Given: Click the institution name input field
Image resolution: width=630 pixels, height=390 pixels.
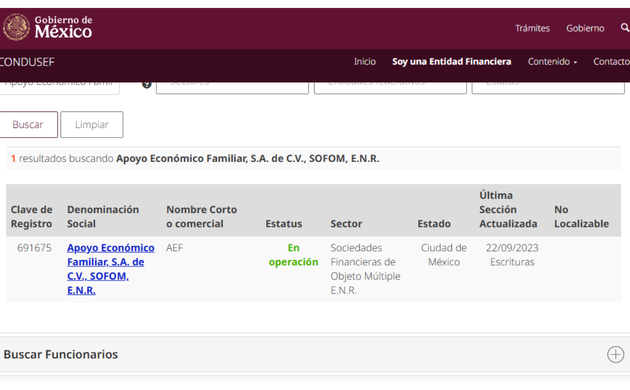Looking at the screenshot, I should (x=59, y=87).
